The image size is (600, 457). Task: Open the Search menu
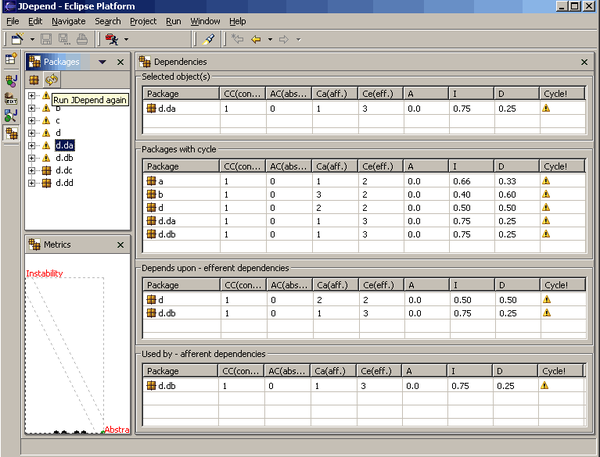click(x=108, y=21)
